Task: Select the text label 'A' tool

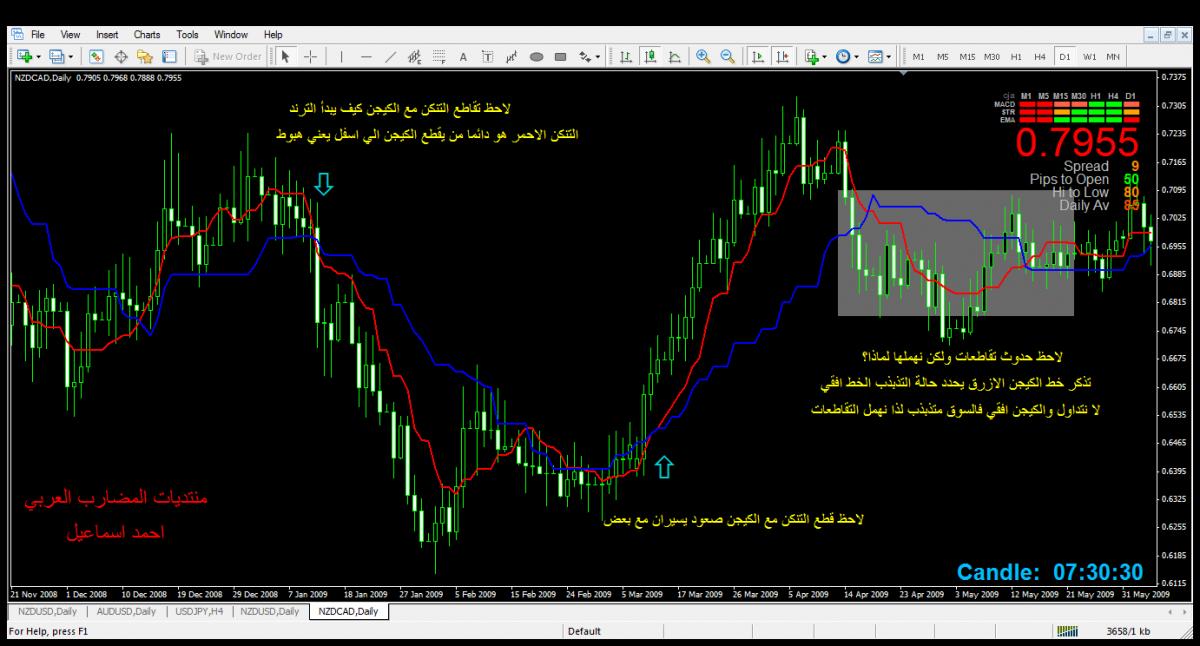Action: tap(463, 57)
